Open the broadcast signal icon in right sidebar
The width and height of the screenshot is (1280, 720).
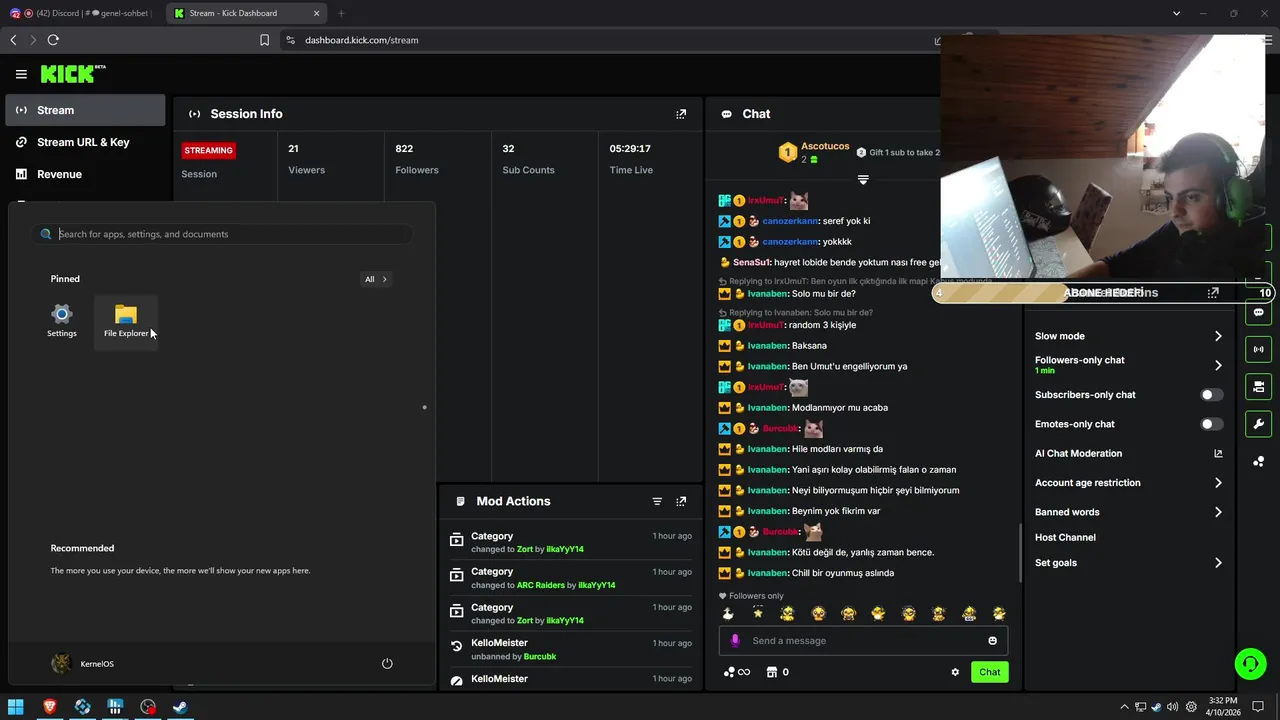pyautogui.click(x=1258, y=349)
